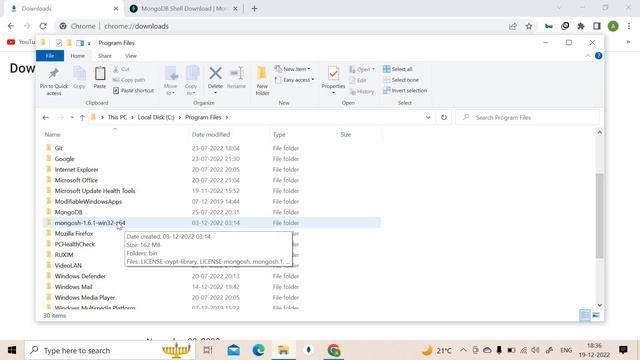640x360 pixels.
Task: Click the Copy ribbon icon
Action: click(x=79, y=74)
